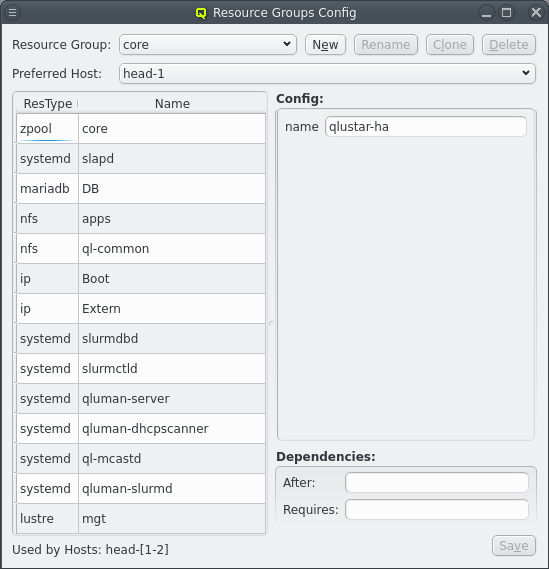Close the Resource Groups Config window

coord(536,13)
